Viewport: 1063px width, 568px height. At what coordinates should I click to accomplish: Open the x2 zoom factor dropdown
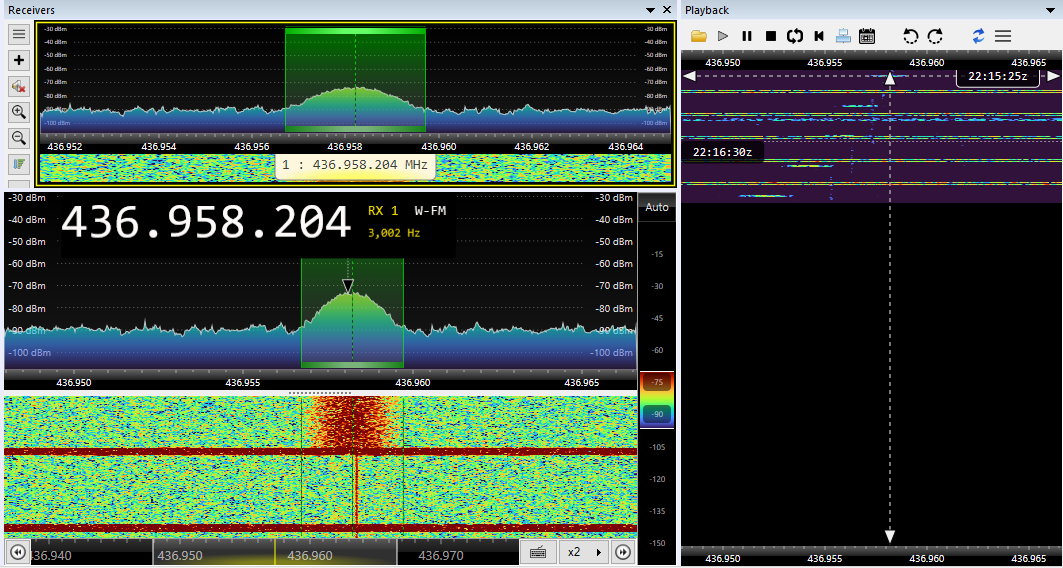584,552
